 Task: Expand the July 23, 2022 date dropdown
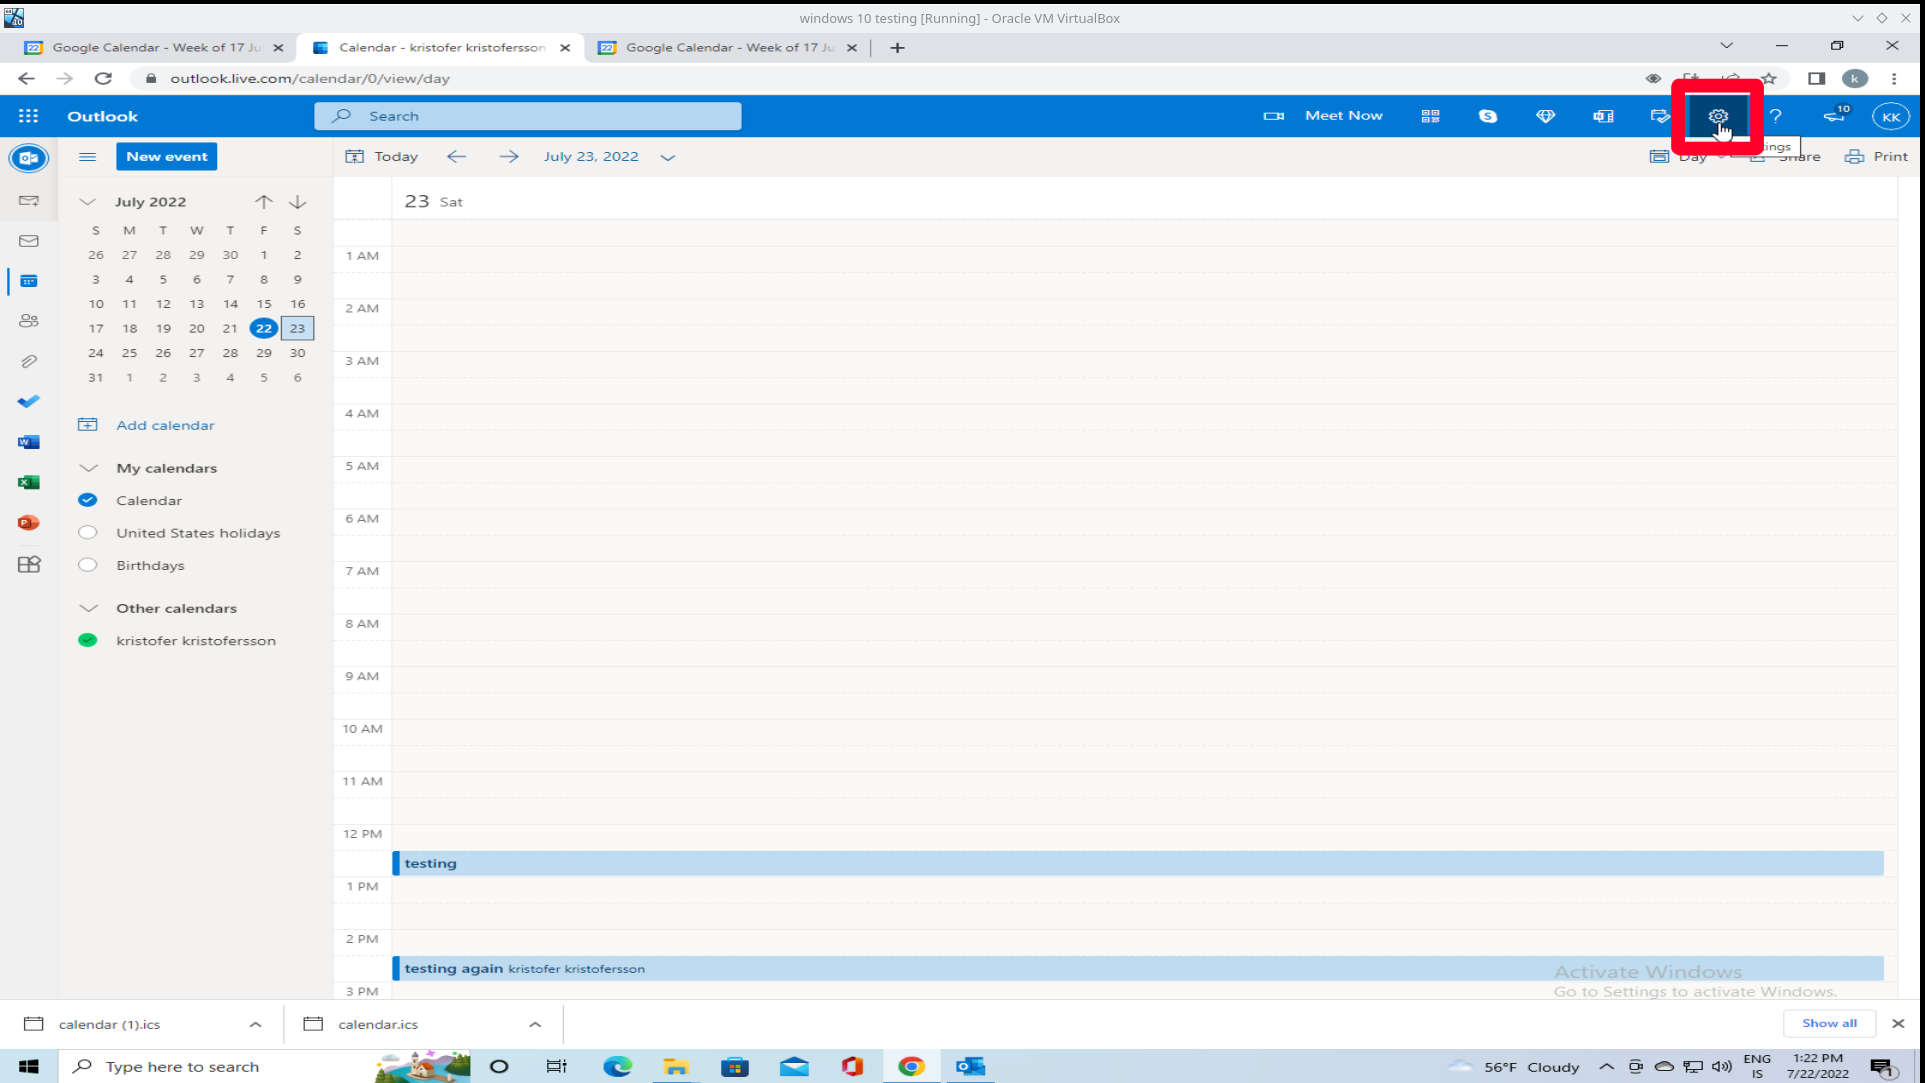coord(668,157)
